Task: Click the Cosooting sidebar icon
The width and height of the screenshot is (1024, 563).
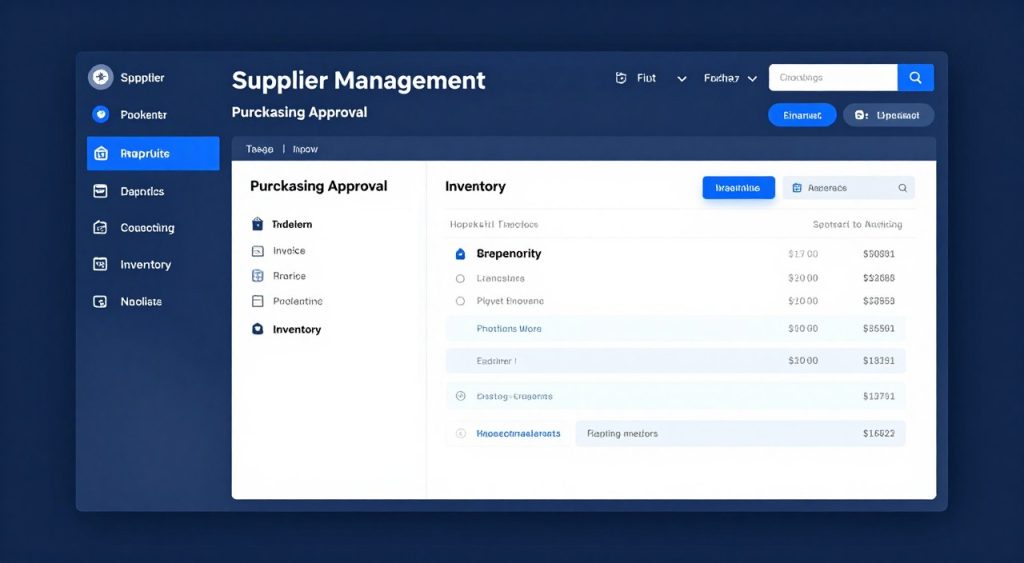Action: coord(100,227)
